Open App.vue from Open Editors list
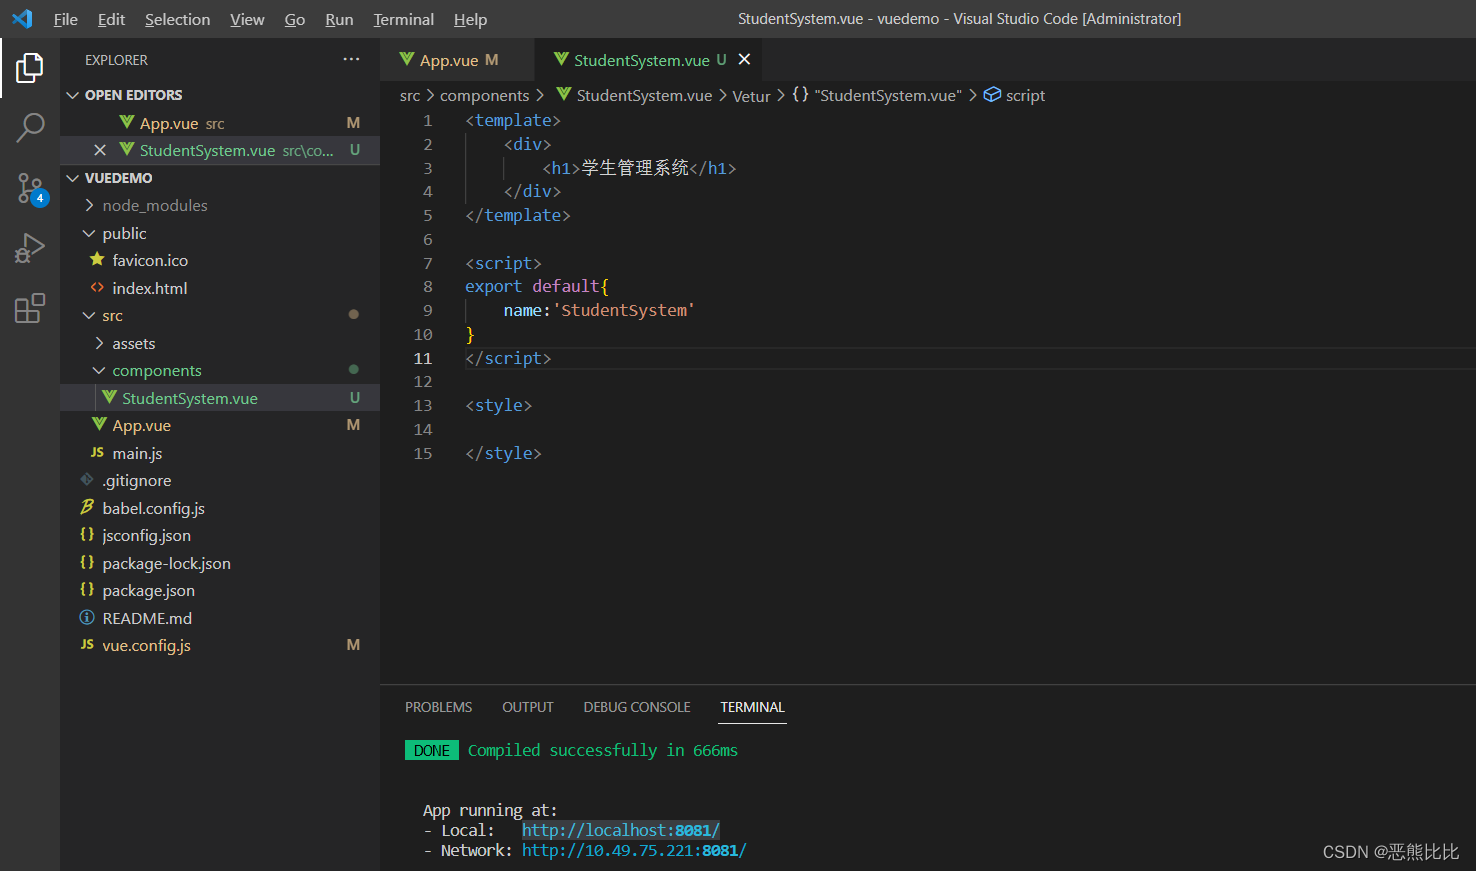The image size is (1476, 871). click(x=220, y=123)
